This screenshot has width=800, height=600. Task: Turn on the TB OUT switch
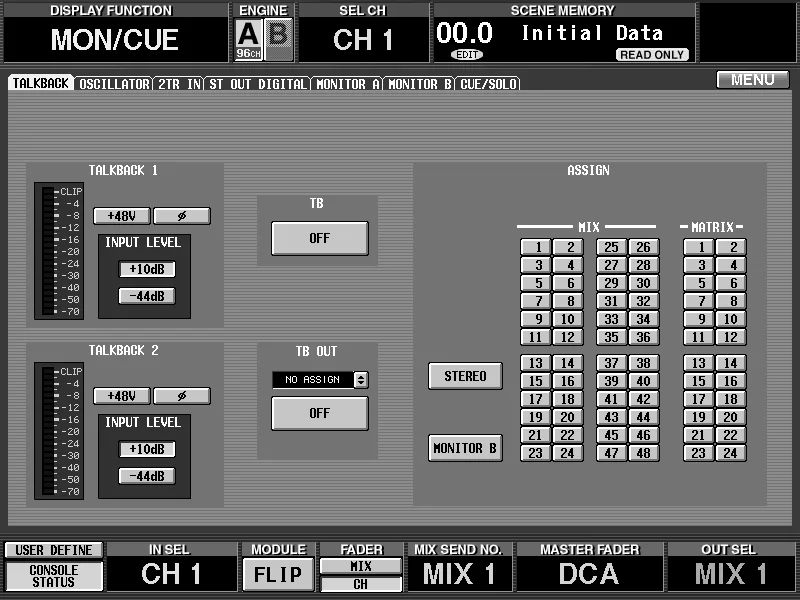(319, 413)
